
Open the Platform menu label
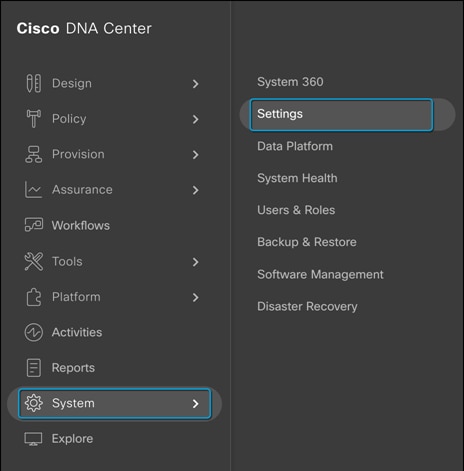tap(76, 297)
